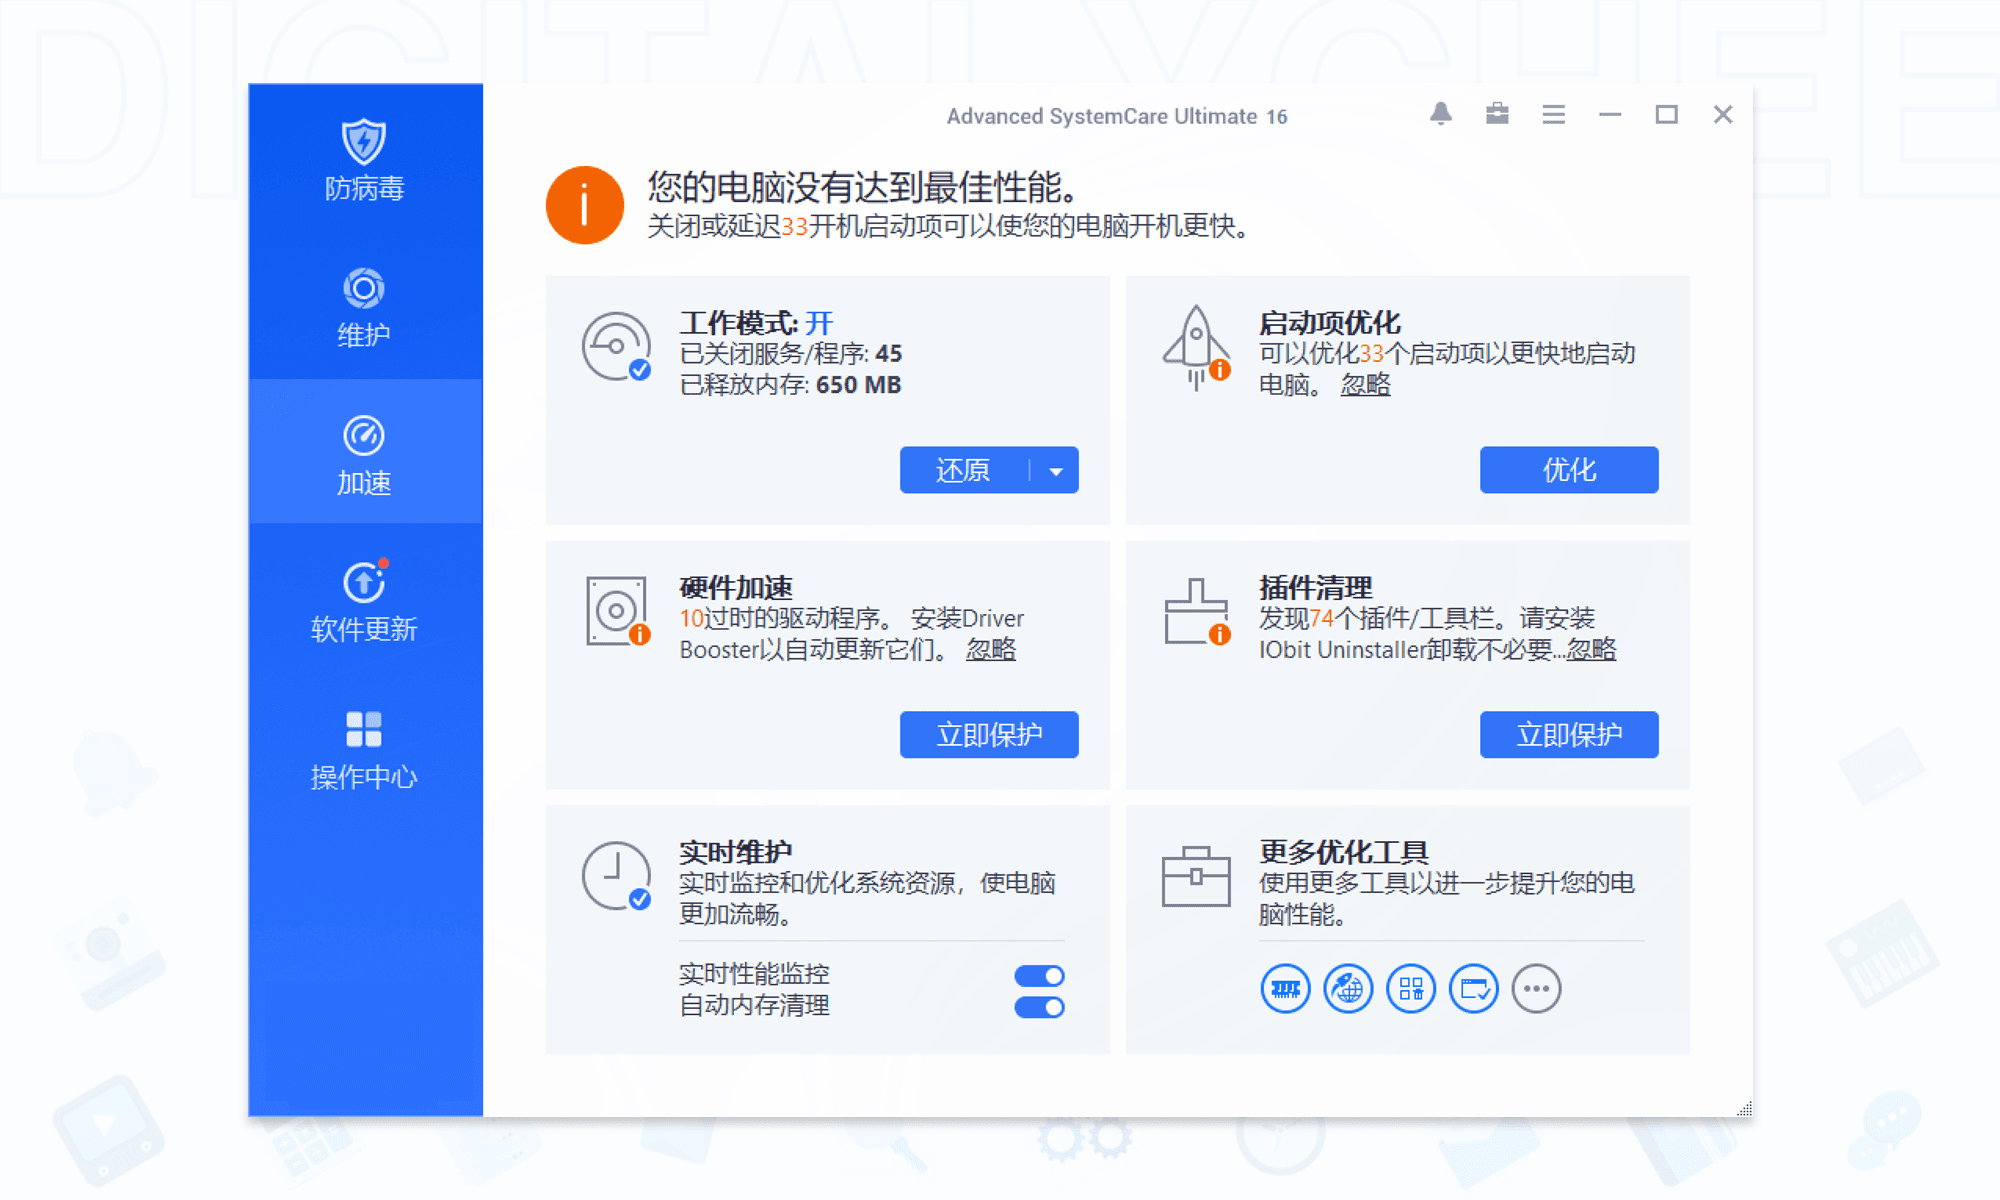2000x1200 pixels.
Task: Click the RAM memory cleaner circular icon
Action: tap(1284, 988)
